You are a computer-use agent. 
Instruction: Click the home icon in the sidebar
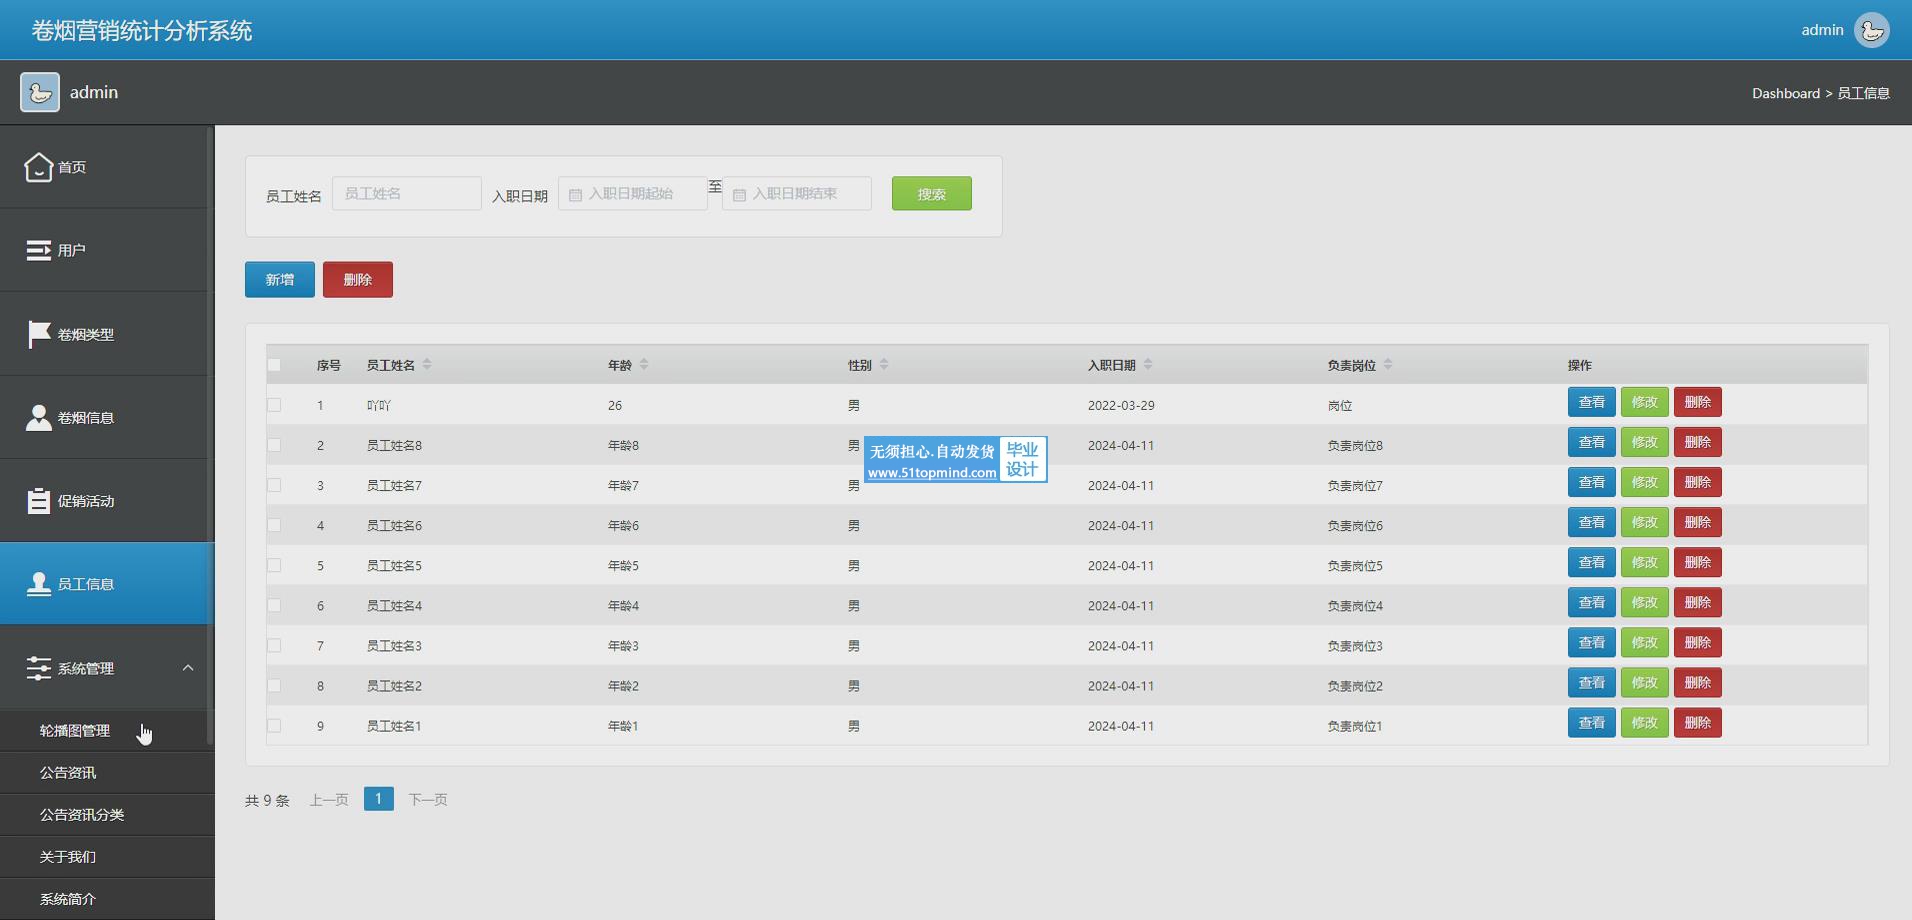pyautogui.click(x=38, y=167)
